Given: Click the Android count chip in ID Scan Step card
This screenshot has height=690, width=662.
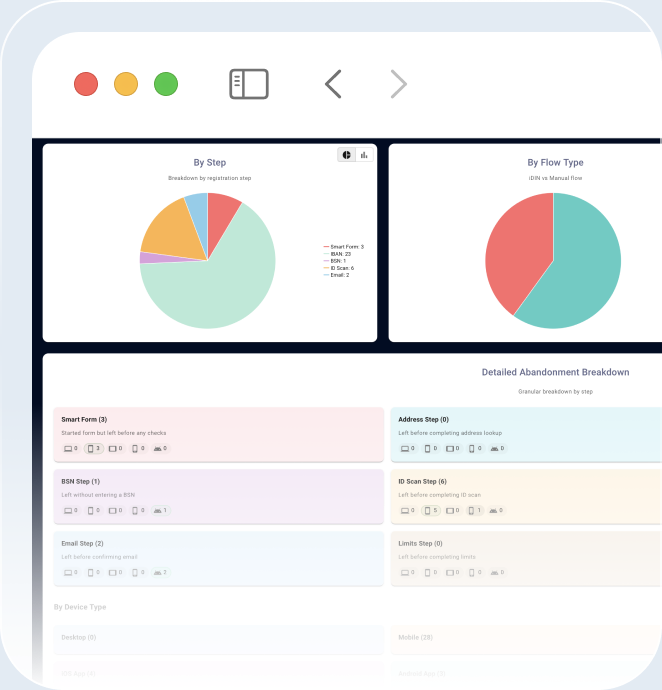Looking at the screenshot, I should tap(496, 510).
